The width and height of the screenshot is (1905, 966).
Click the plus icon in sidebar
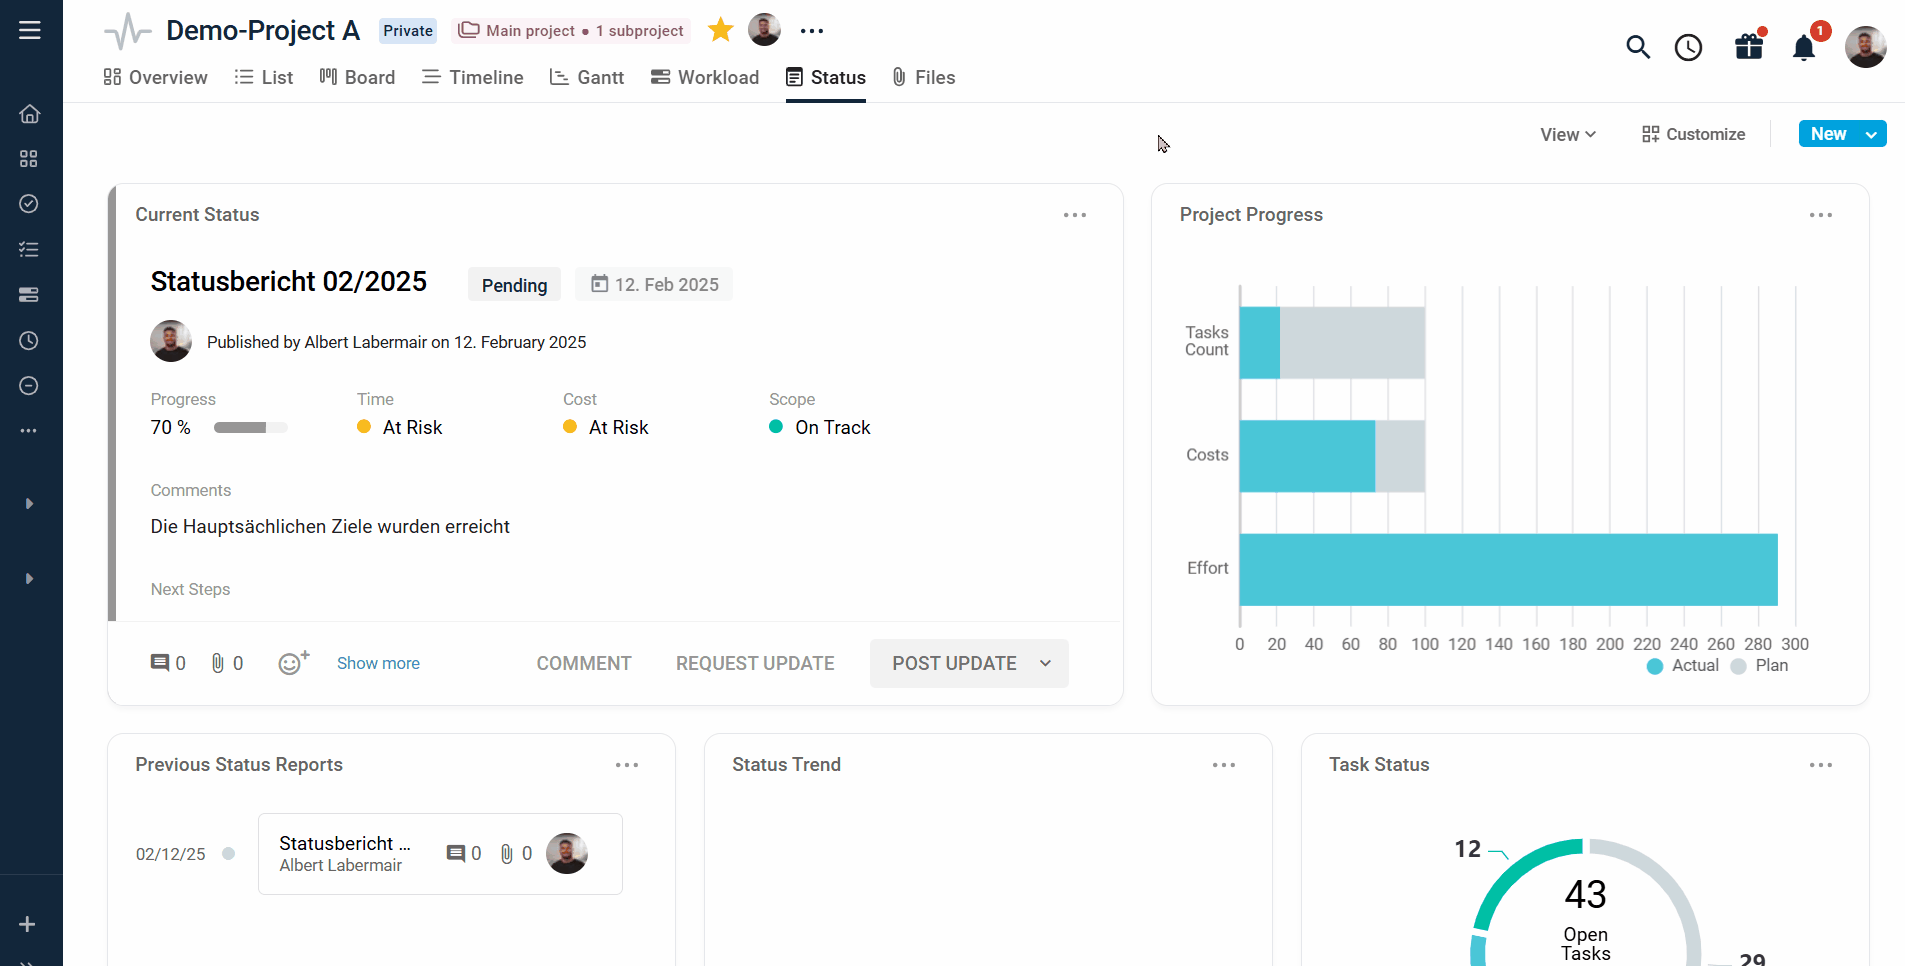click(x=27, y=924)
